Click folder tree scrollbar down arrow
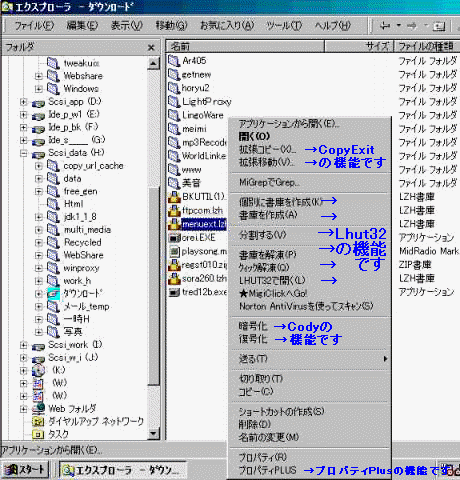 pos(153,433)
